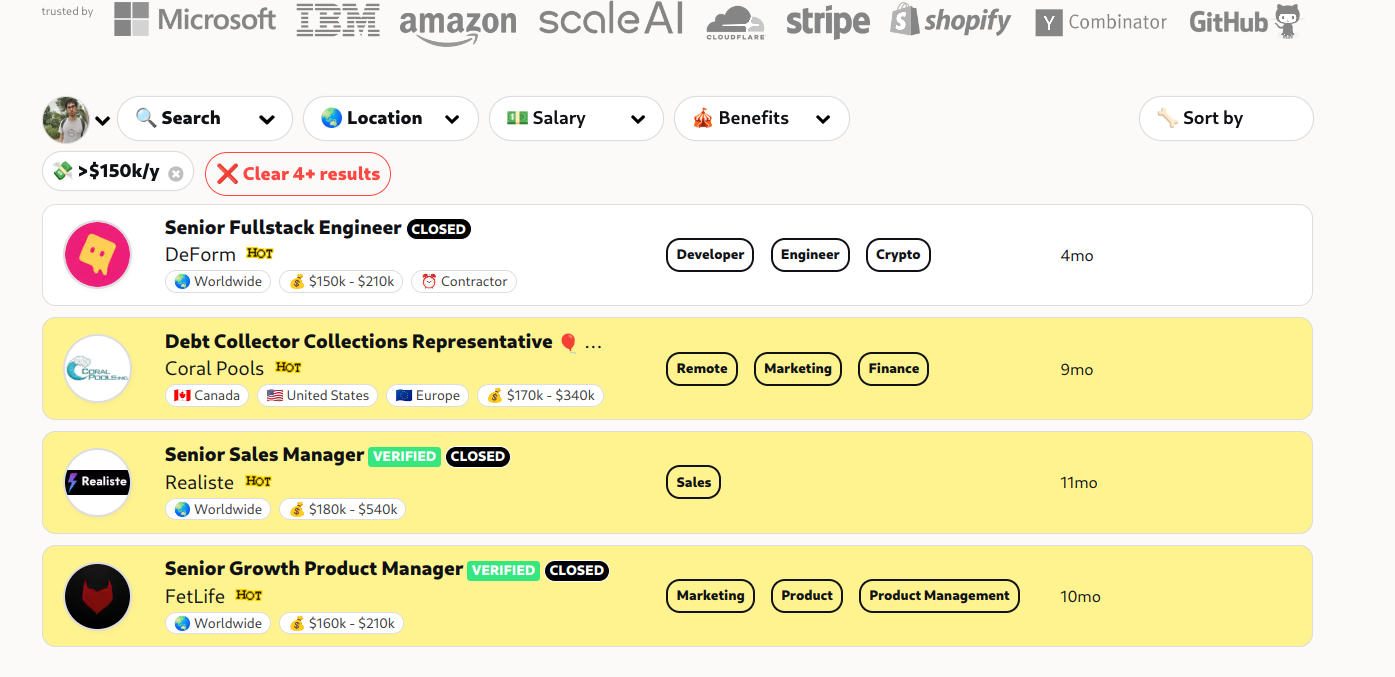Open the Salary filter dropdown
1395x677 pixels.
click(576, 119)
